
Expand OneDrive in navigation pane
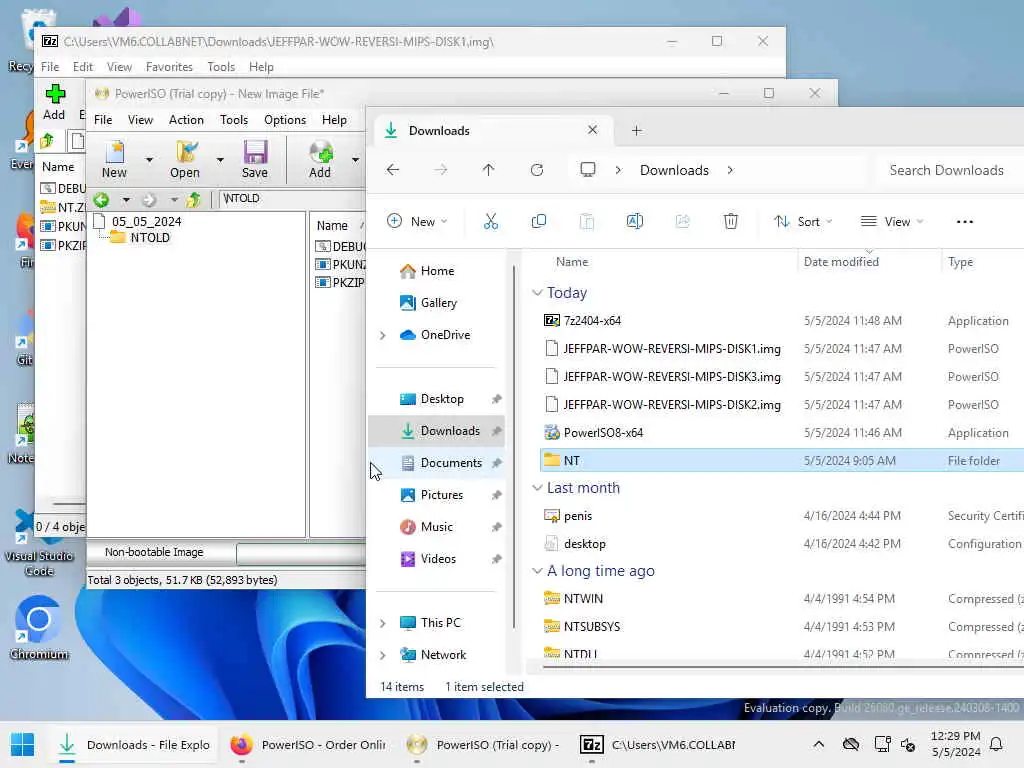pyautogui.click(x=383, y=335)
